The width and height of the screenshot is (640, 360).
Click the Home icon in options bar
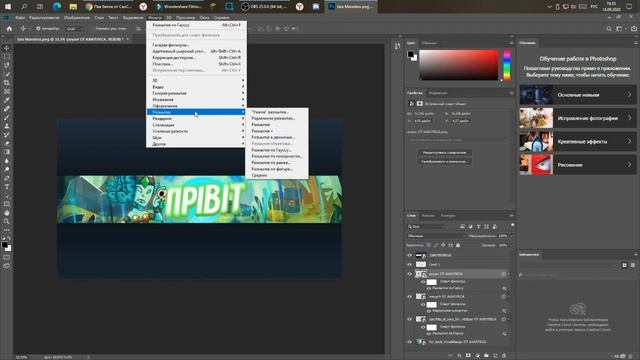pyautogui.click(x=9, y=29)
